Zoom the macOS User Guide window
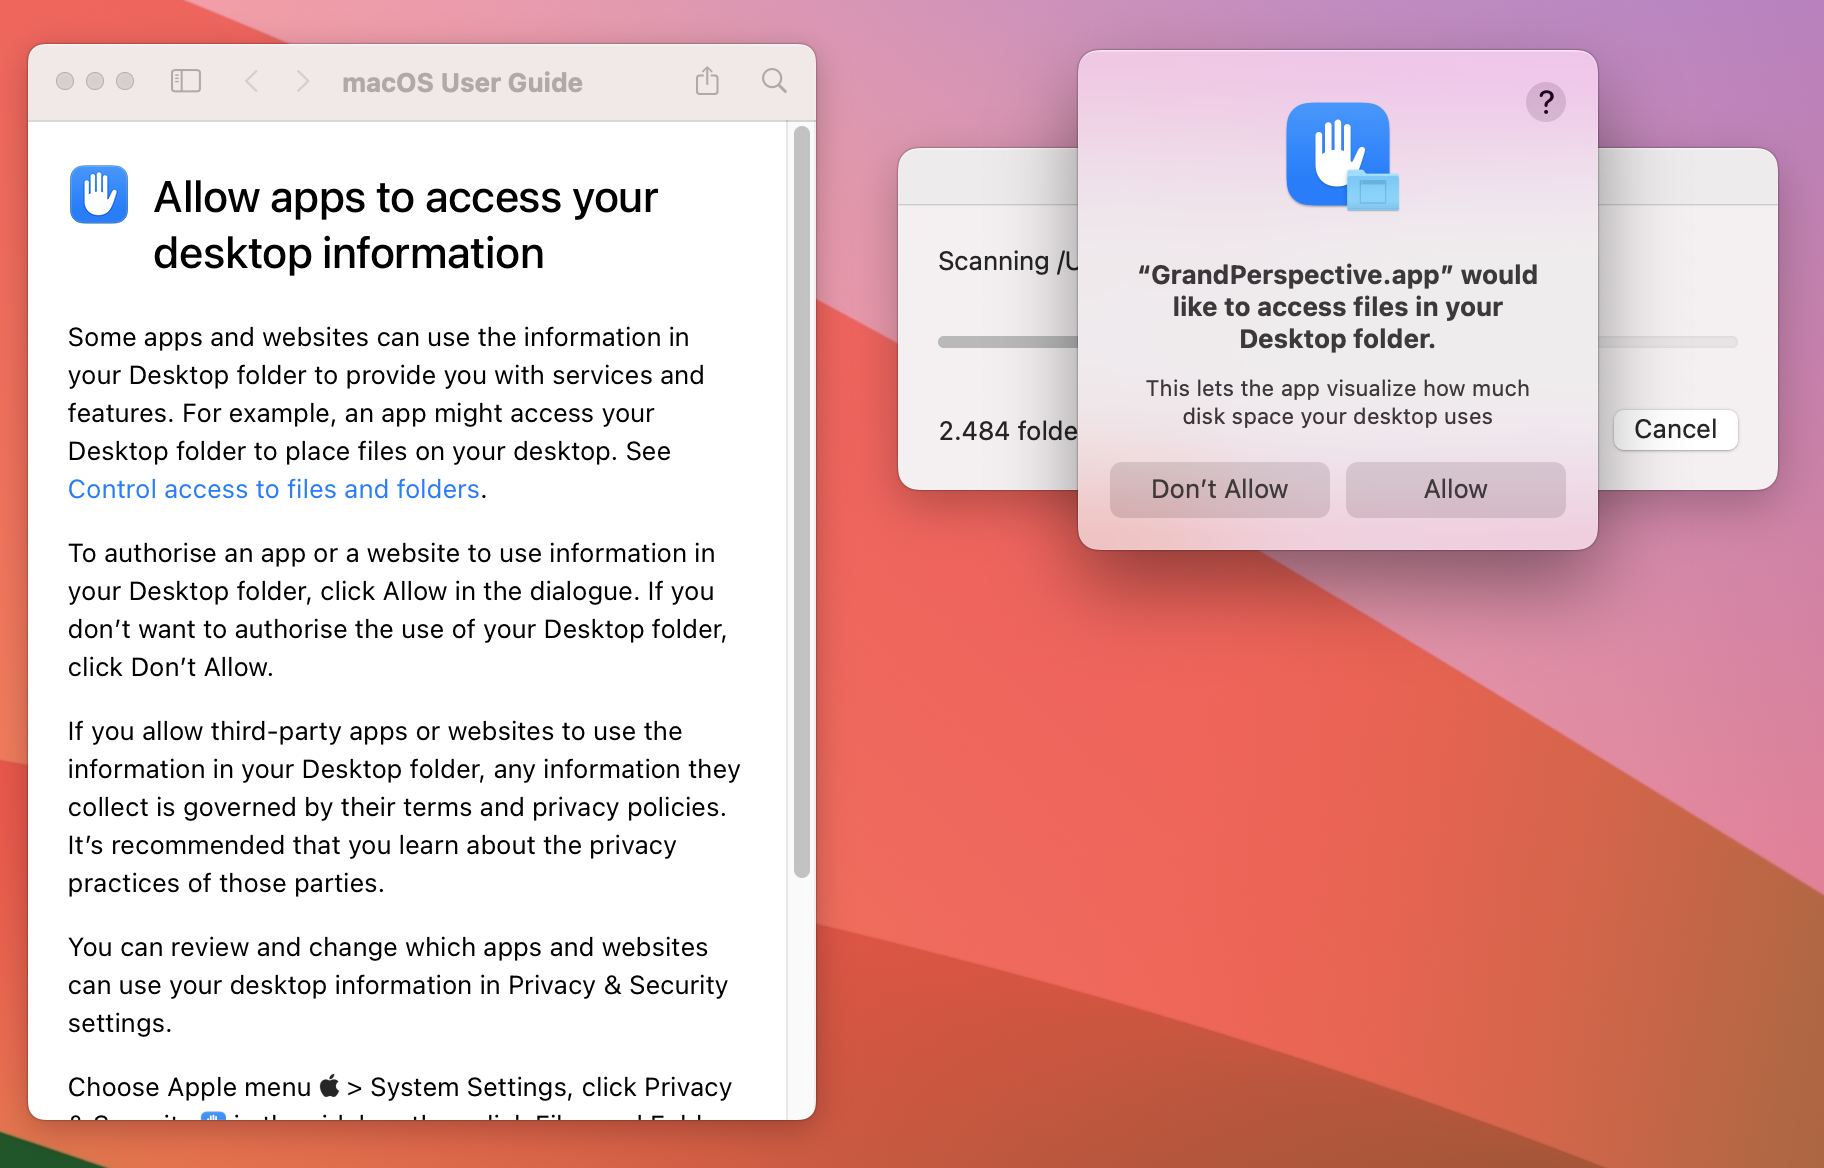 click(x=125, y=81)
